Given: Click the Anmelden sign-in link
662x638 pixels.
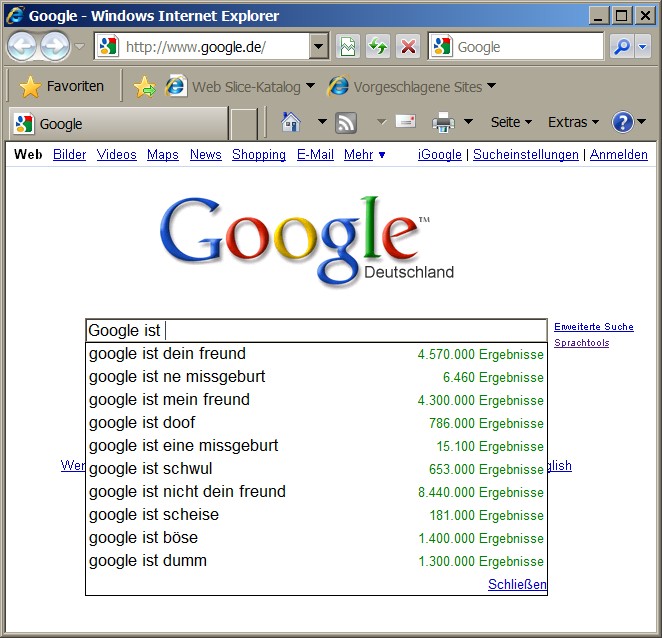Looking at the screenshot, I should (619, 155).
